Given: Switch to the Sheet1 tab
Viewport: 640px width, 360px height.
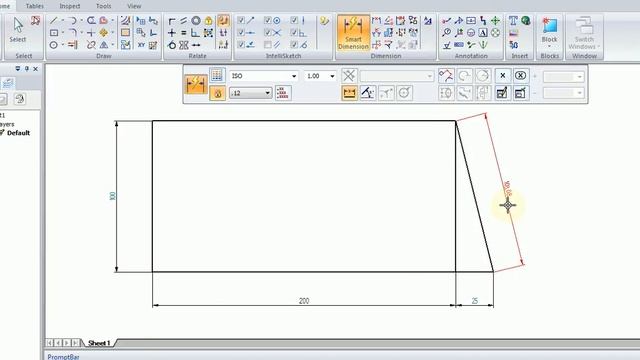Looking at the screenshot, I should pyautogui.click(x=99, y=343).
